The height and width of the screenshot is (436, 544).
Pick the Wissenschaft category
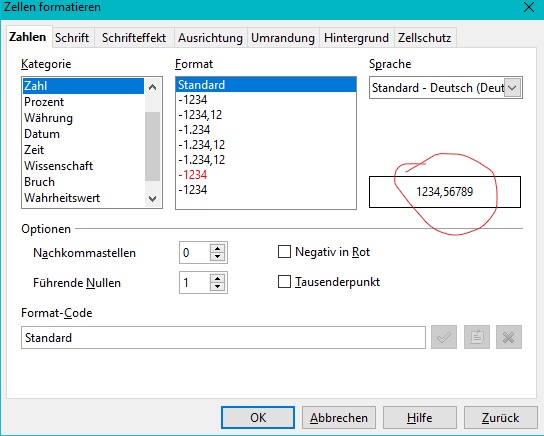tap(83, 166)
